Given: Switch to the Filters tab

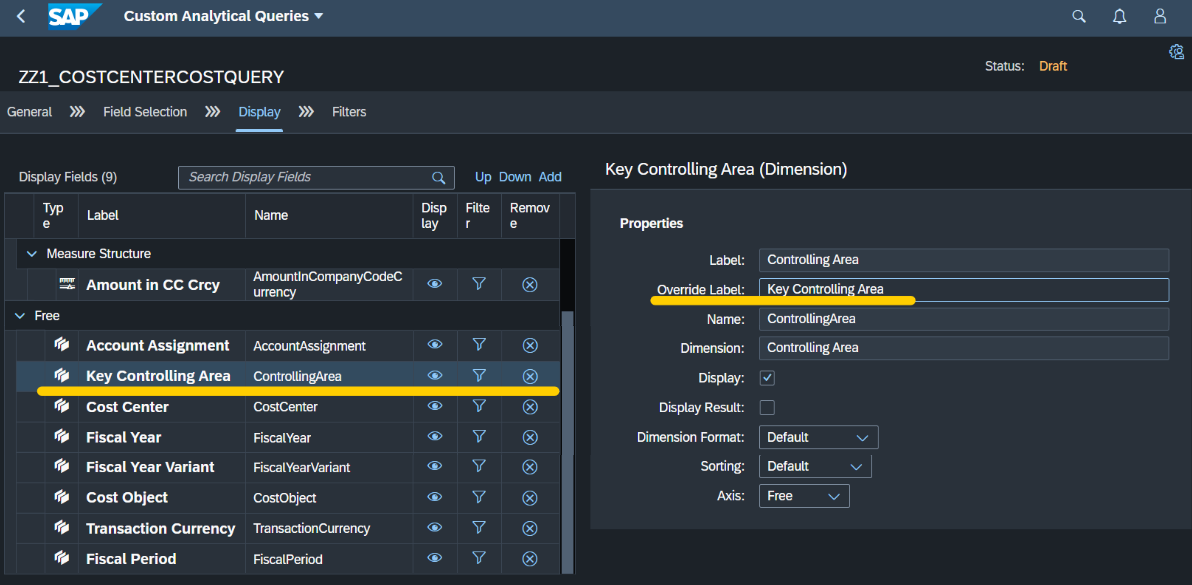Looking at the screenshot, I should coord(349,112).
